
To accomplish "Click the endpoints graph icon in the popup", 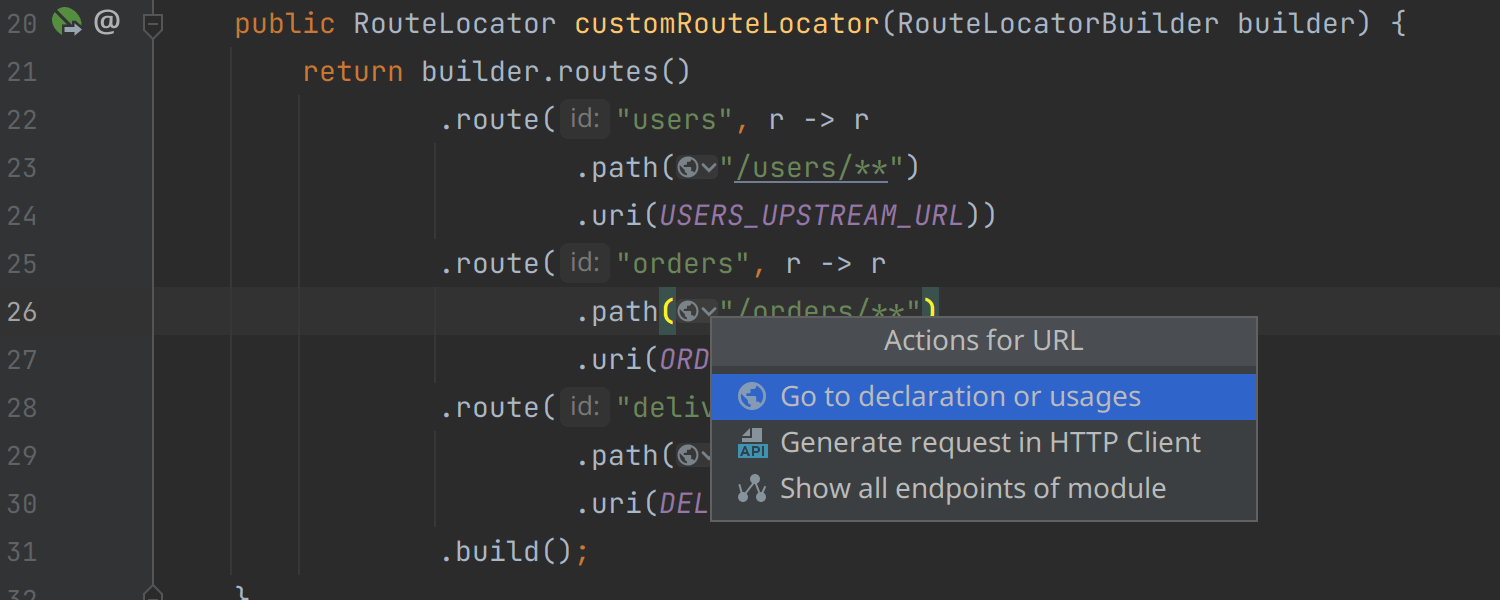I will [752, 489].
